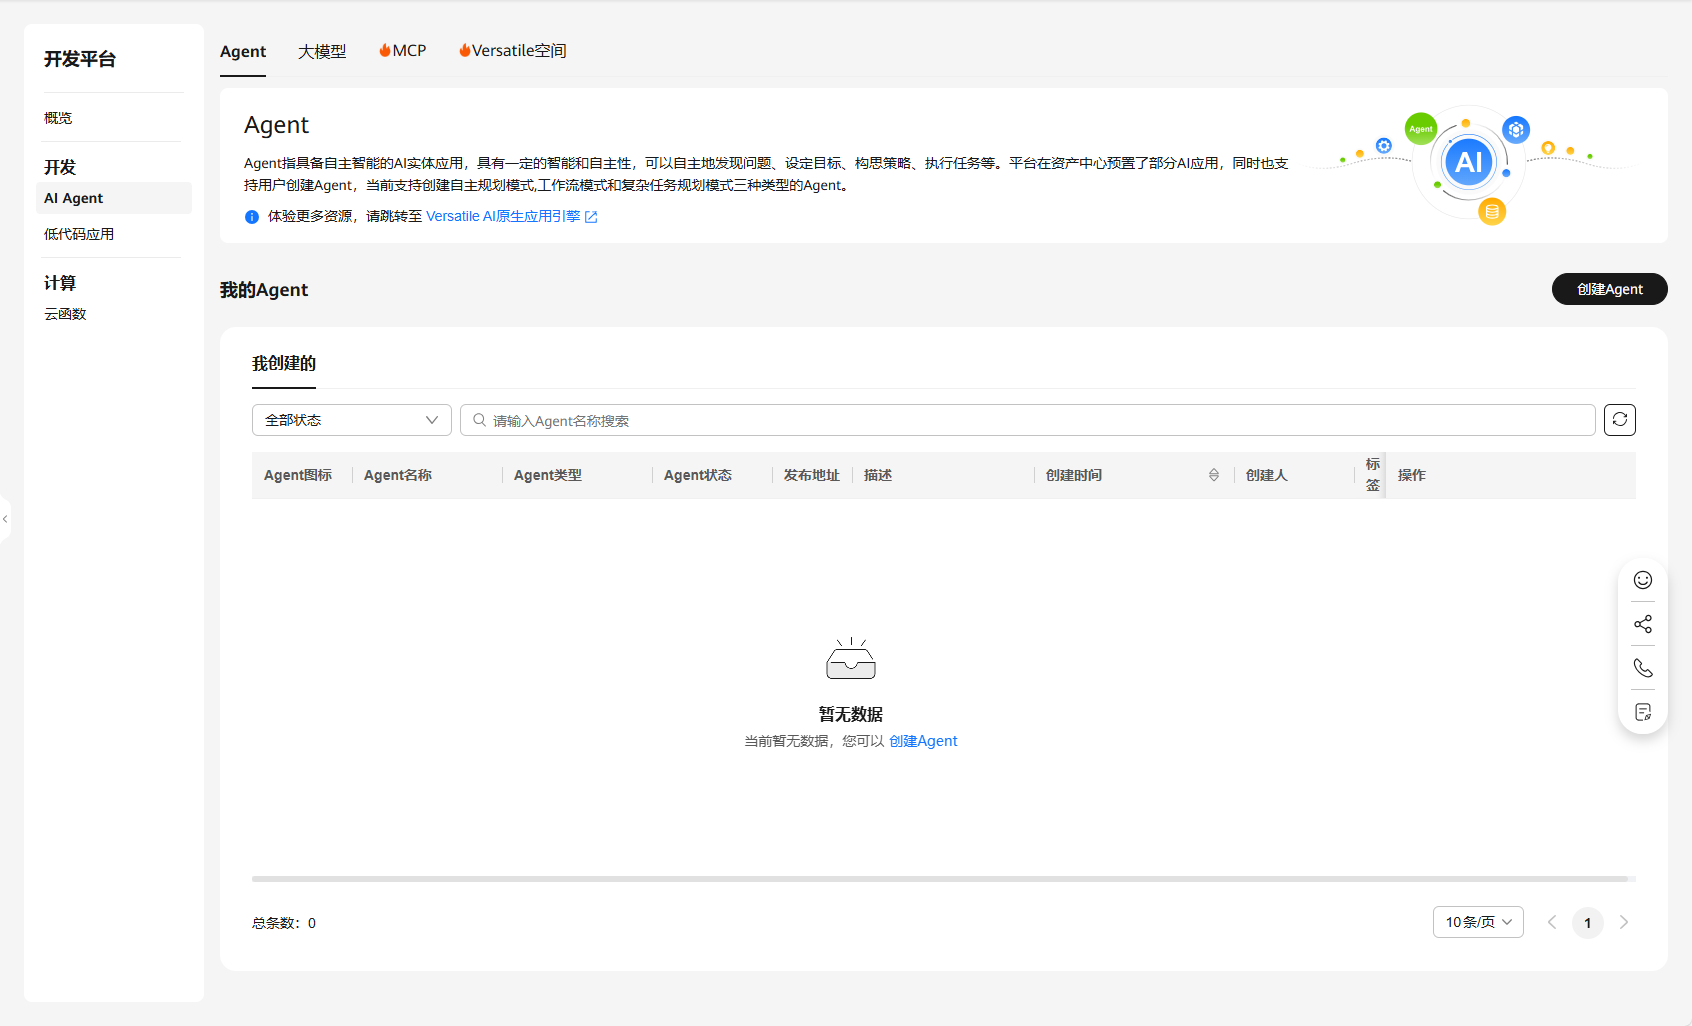This screenshot has width=1692, height=1026.
Task: Click the 总条数: 0 text
Action: pos(284,923)
